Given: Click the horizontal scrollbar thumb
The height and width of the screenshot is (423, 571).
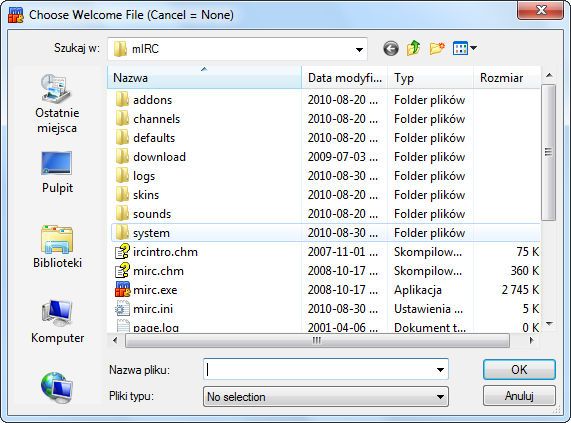Looking at the screenshot, I should 317,340.
